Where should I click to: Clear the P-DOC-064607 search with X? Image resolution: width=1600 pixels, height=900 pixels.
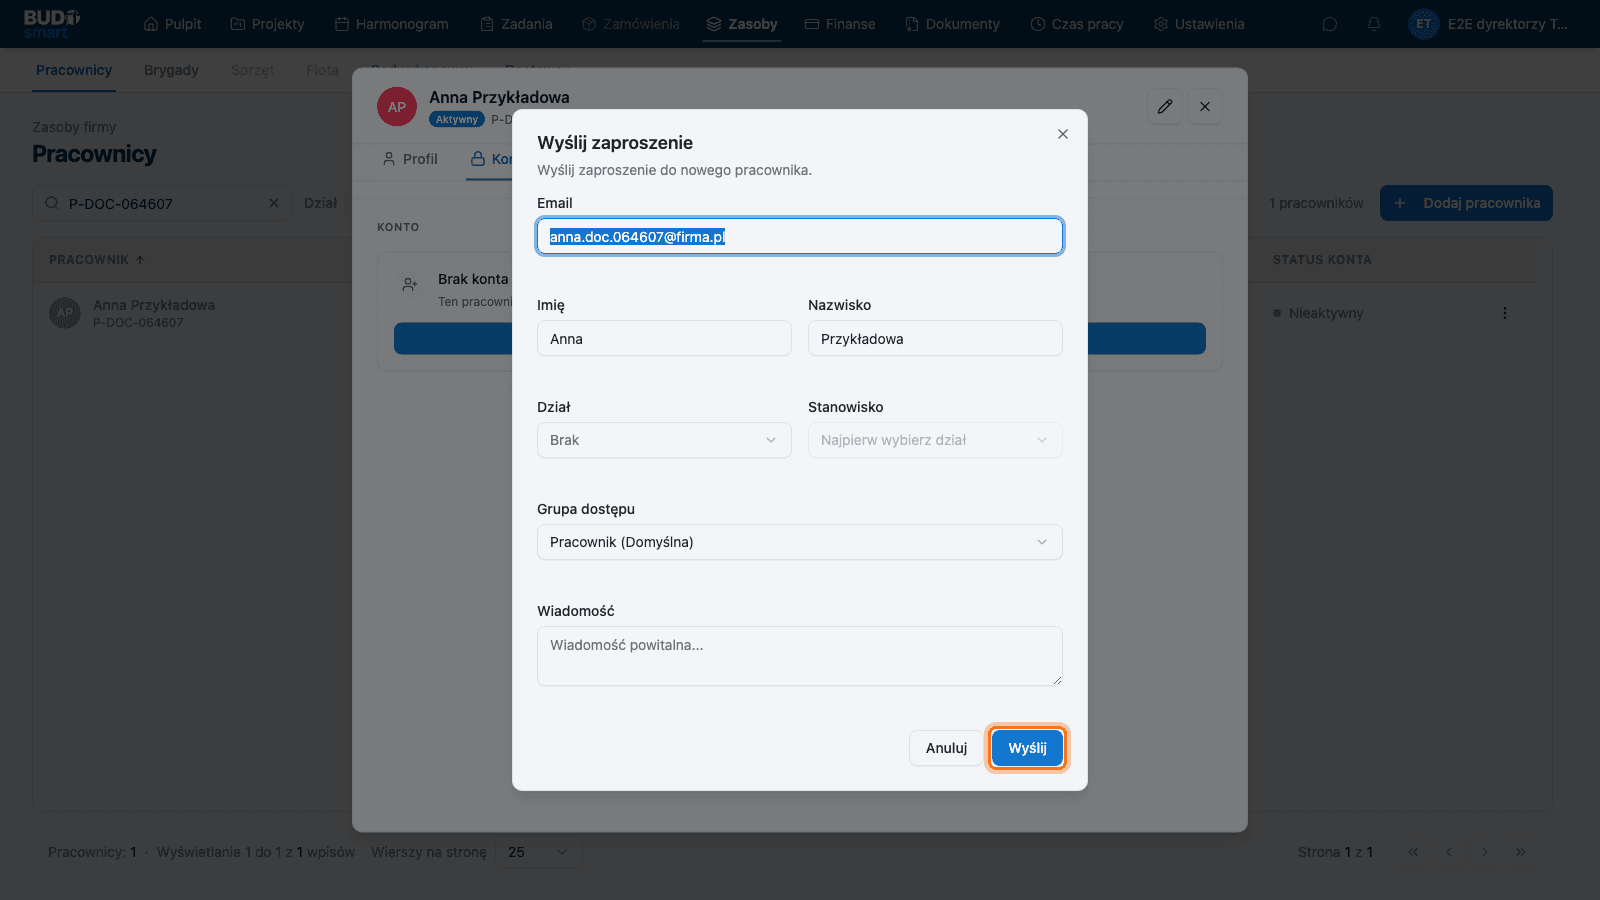274,203
